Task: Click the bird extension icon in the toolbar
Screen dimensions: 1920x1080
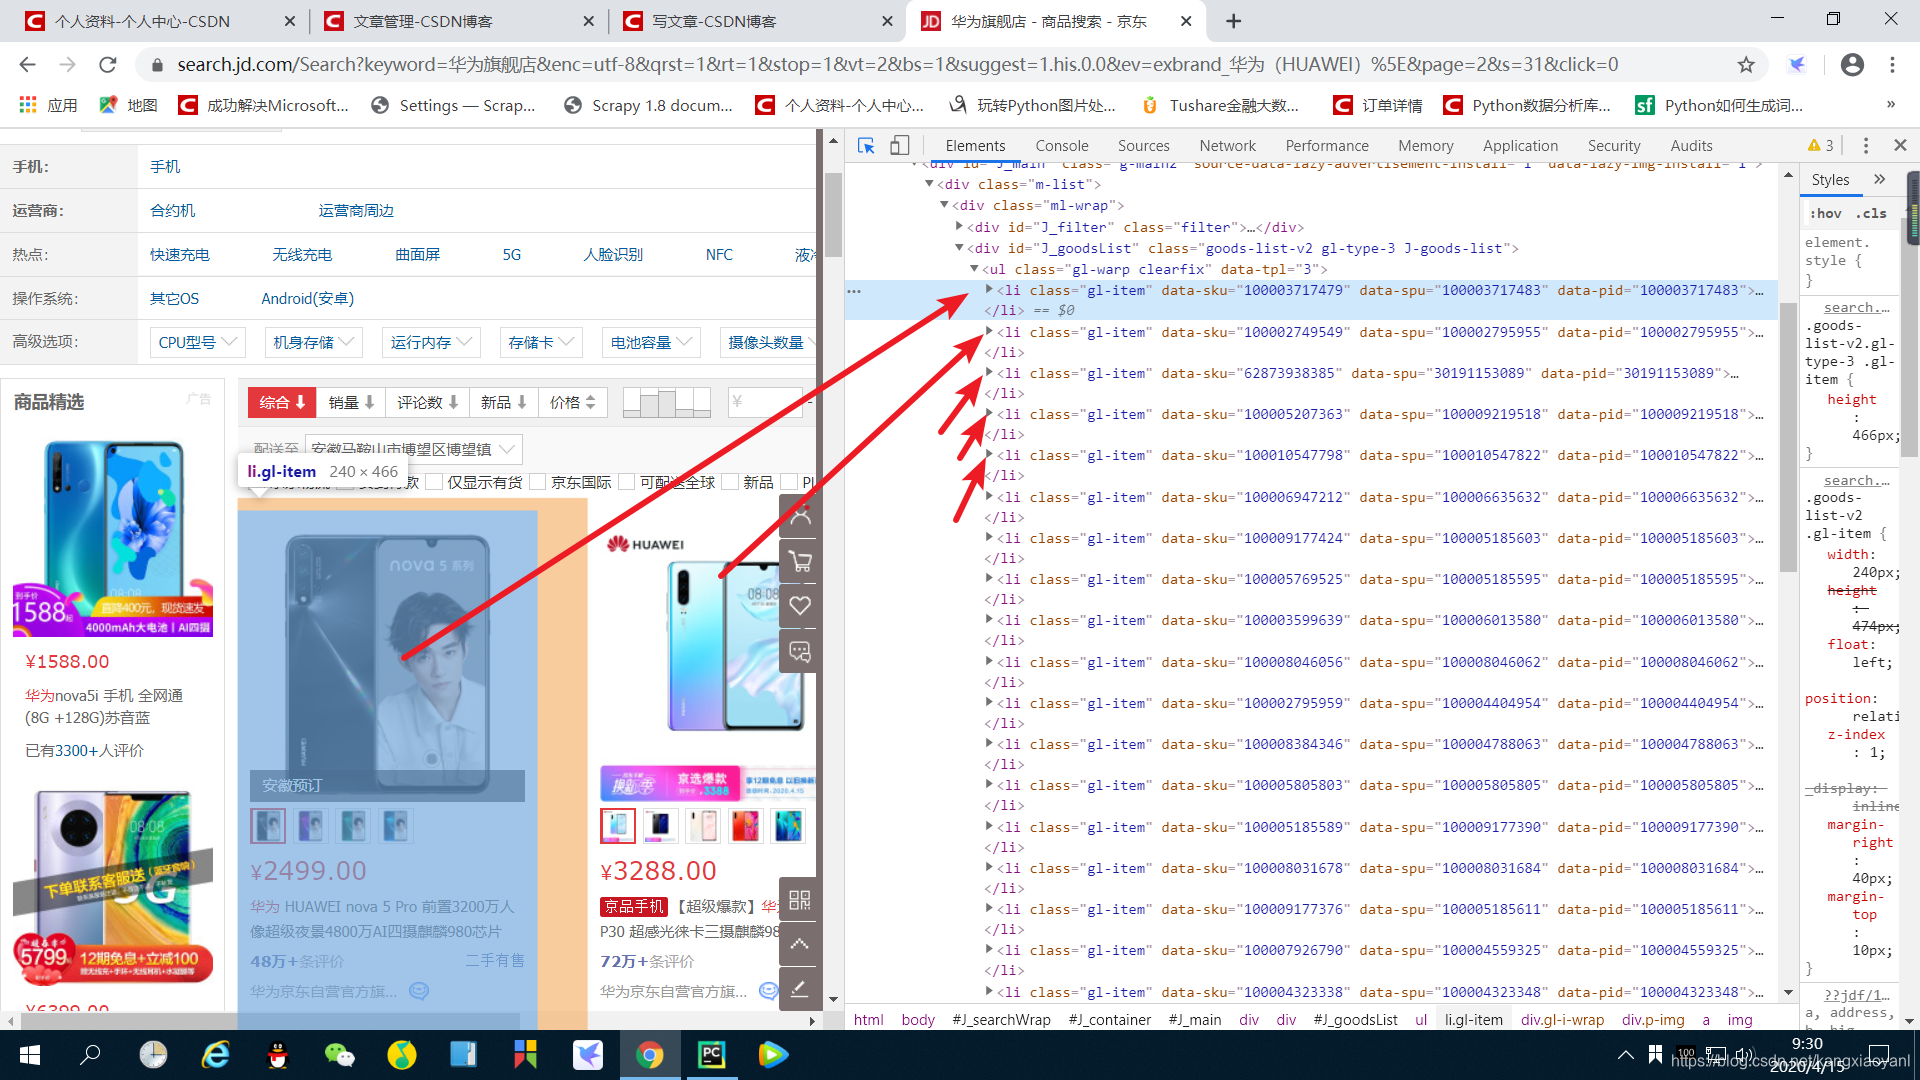Action: (1797, 65)
